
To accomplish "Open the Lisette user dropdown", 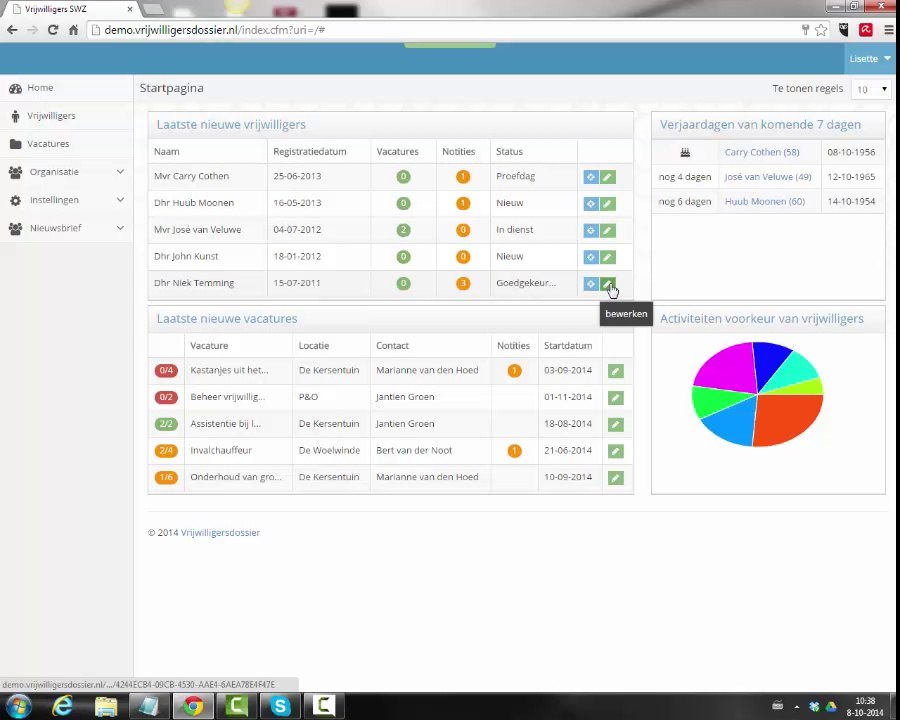I will 870,59.
